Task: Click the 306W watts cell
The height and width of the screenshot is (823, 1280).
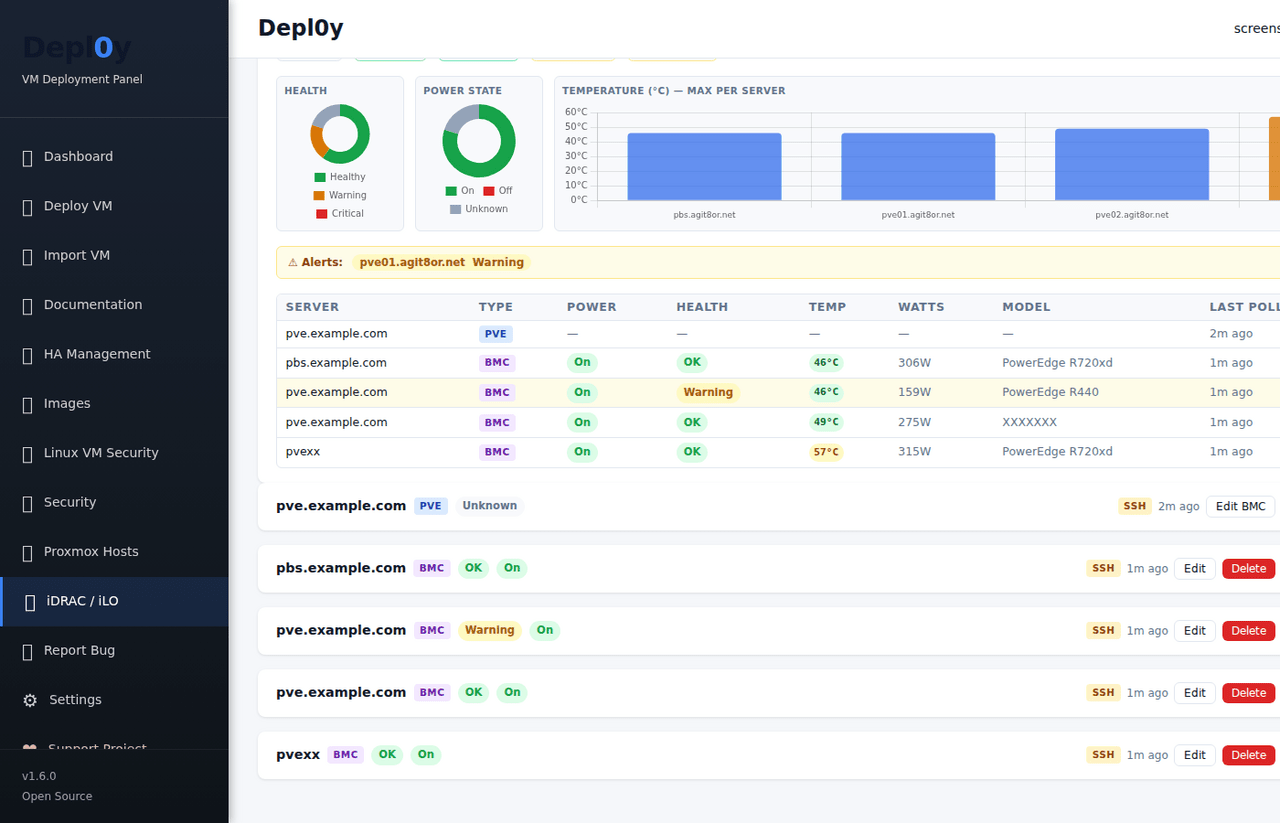Action: pyautogui.click(x=914, y=364)
